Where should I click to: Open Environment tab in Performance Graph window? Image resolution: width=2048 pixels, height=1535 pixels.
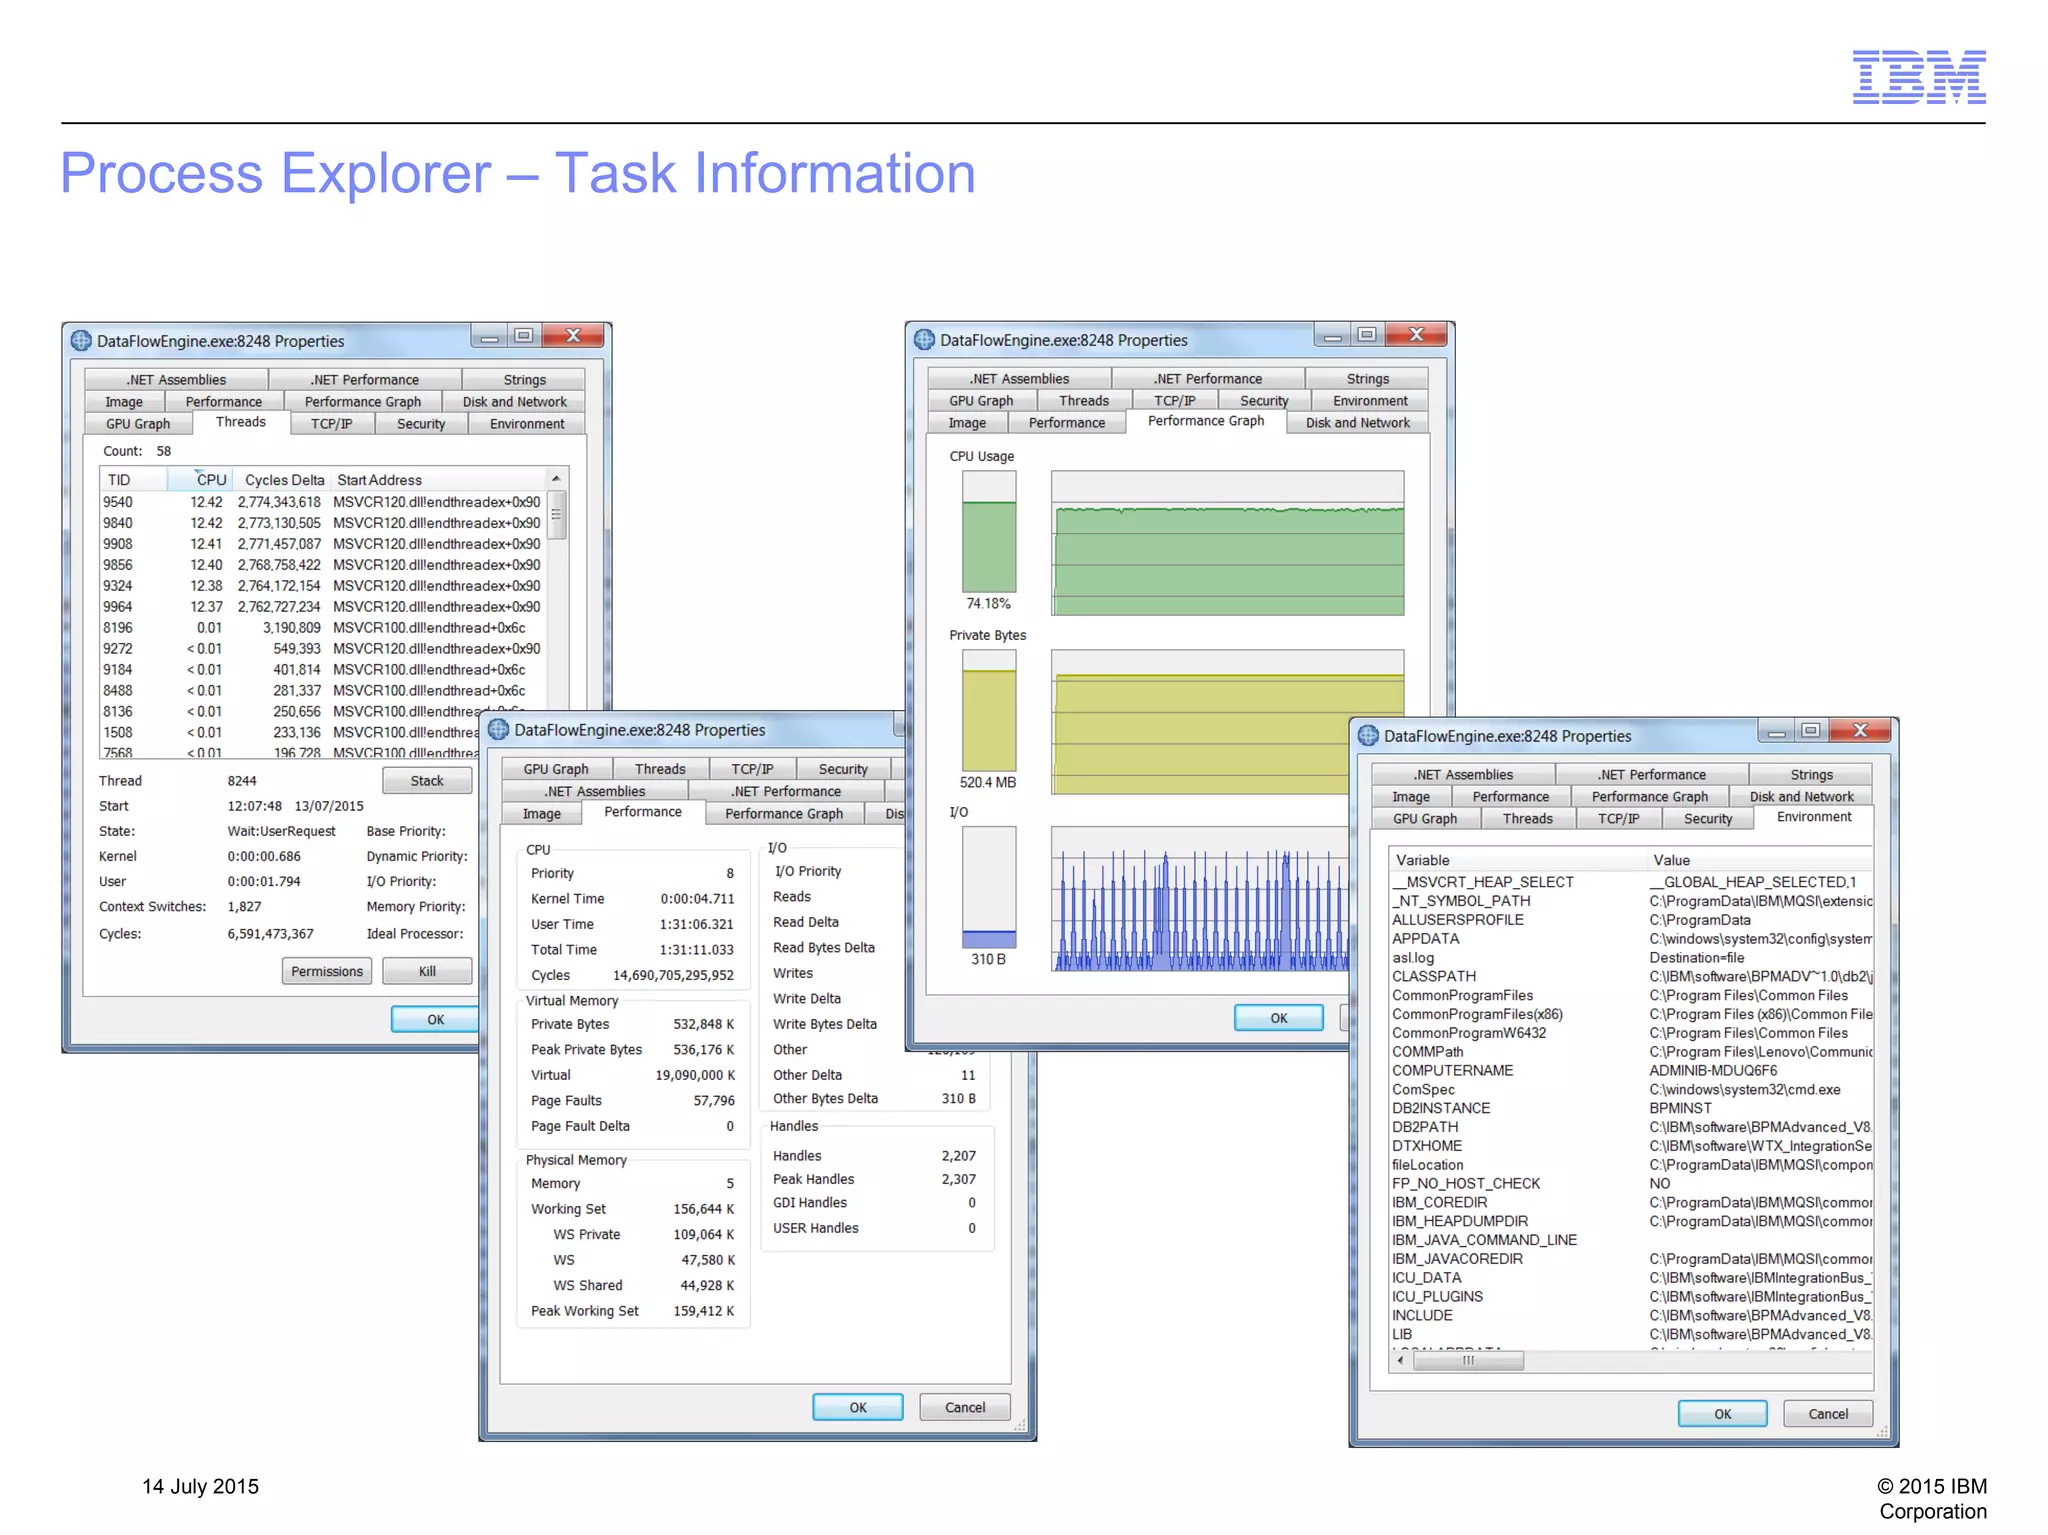point(1370,401)
